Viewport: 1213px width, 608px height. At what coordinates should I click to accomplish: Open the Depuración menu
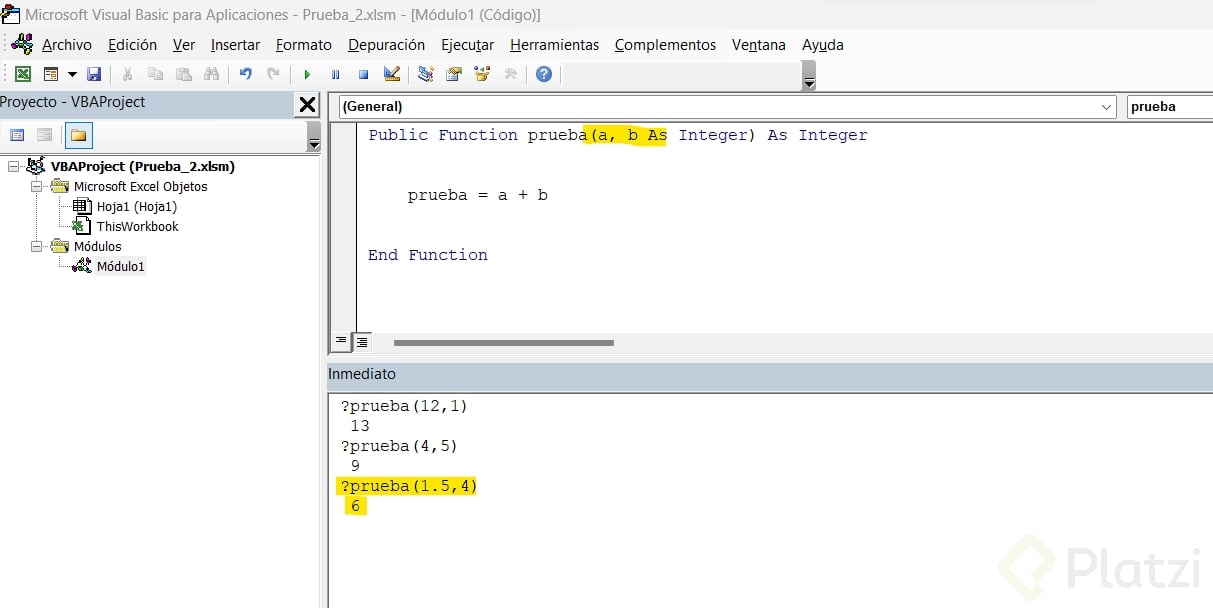coord(386,45)
